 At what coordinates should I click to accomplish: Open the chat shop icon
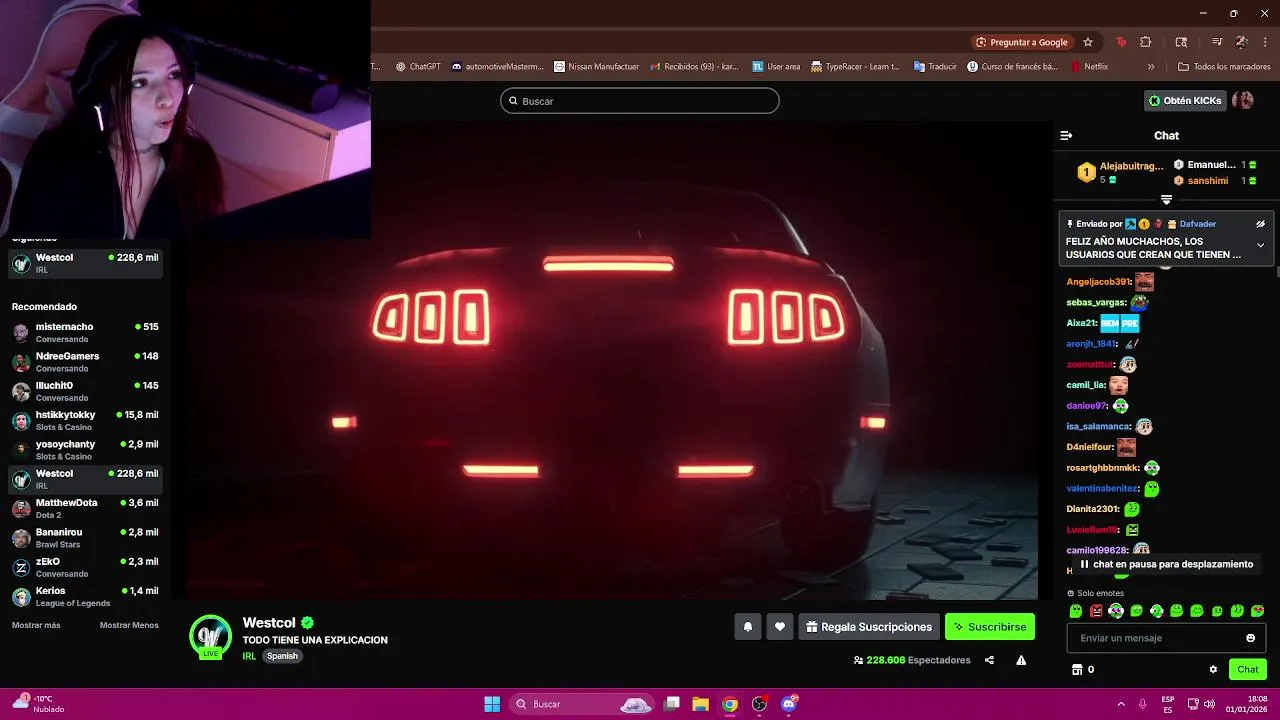tap(1077, 670)
